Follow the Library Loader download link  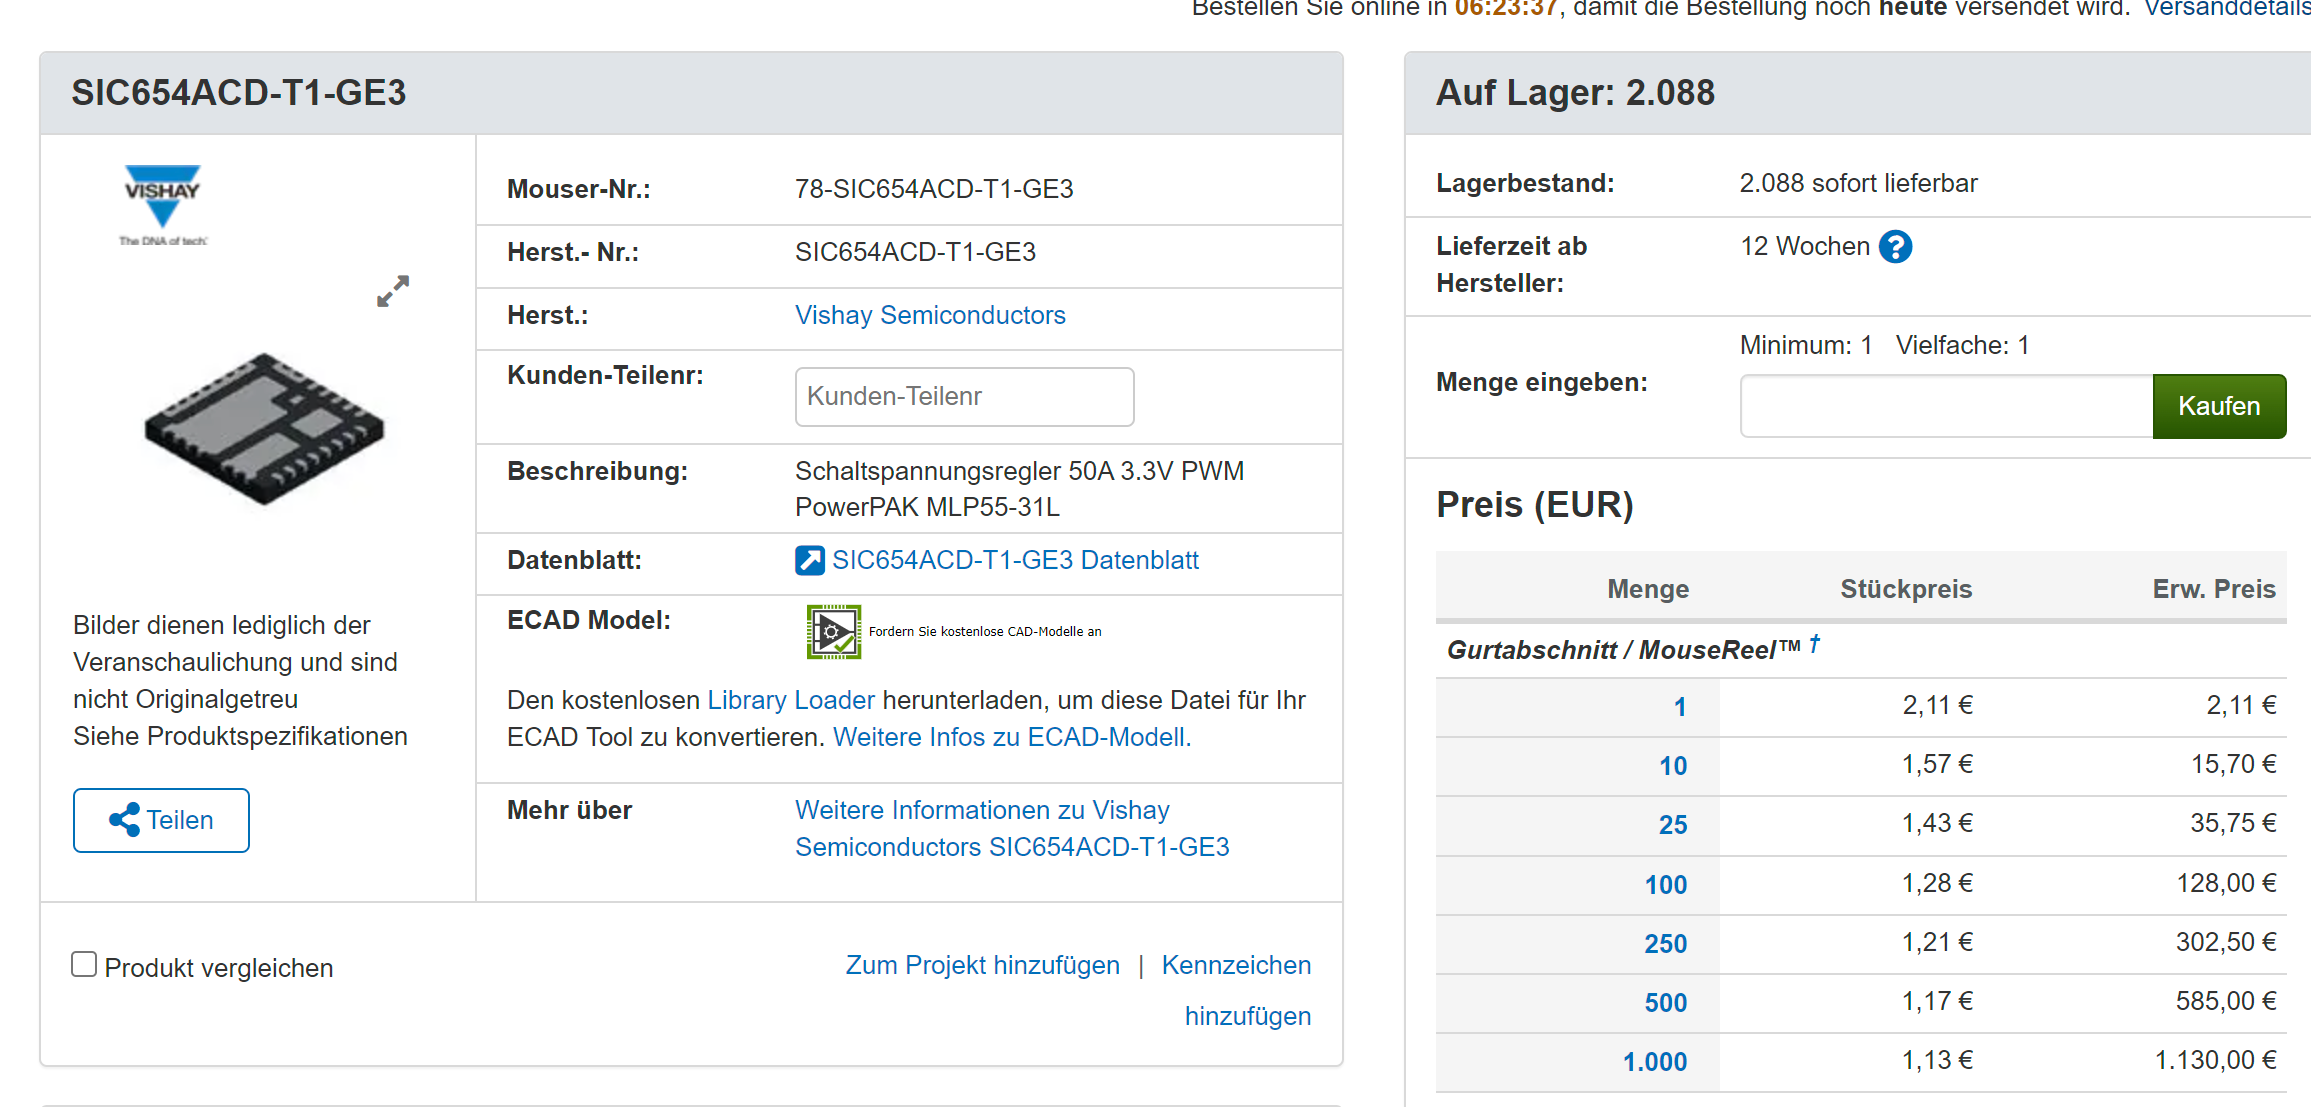point(790,700)
